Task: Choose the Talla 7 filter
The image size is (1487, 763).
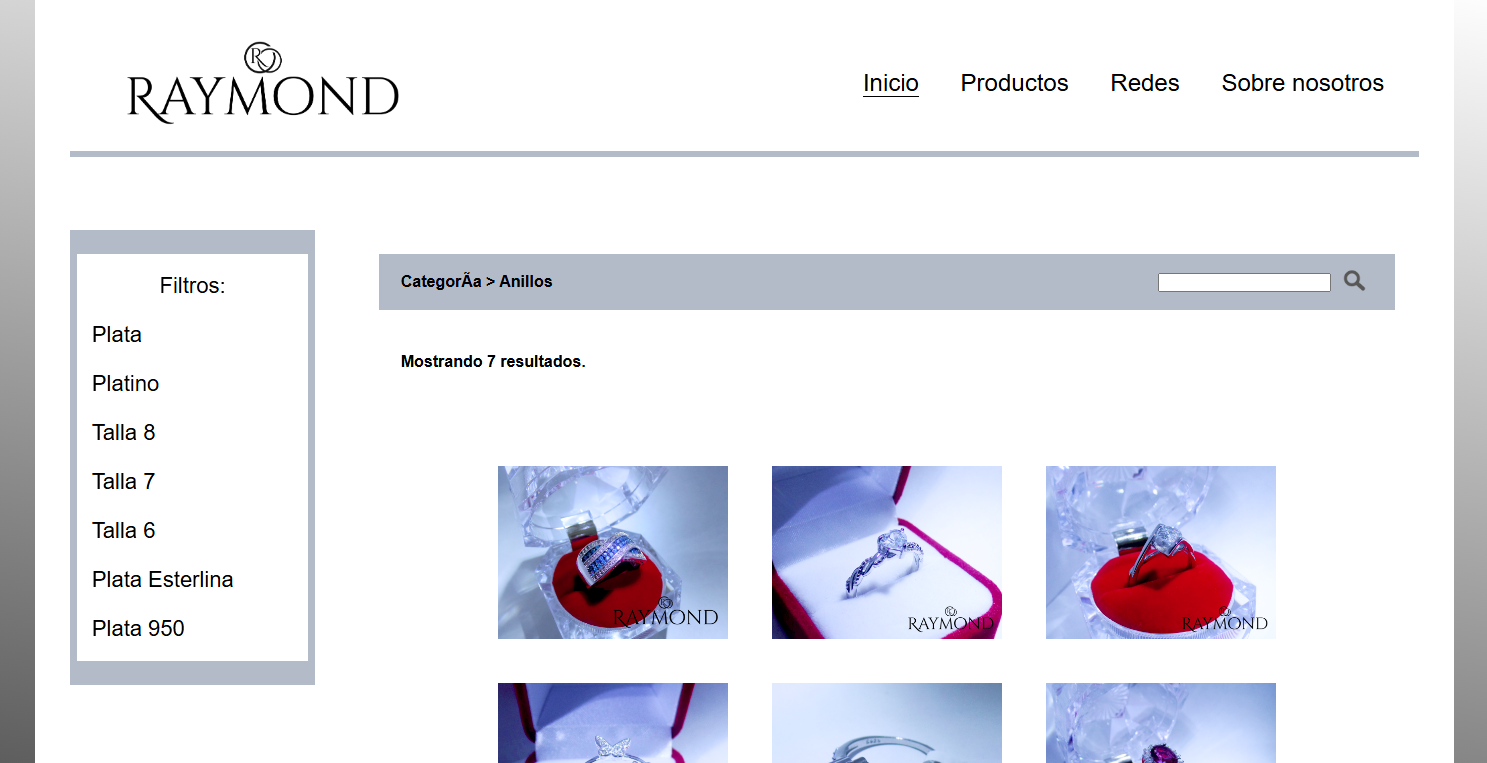Action: 124,482
